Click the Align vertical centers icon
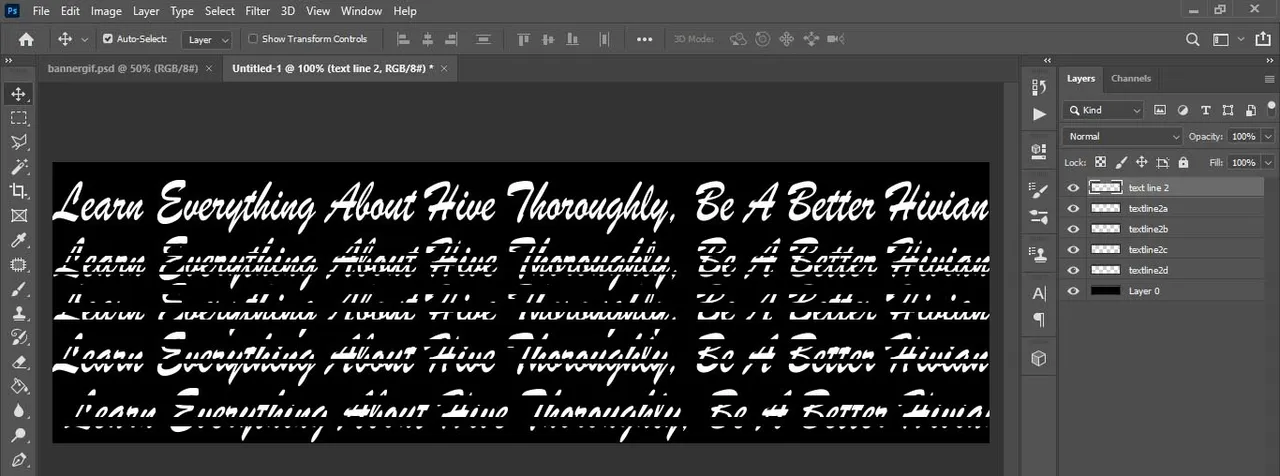 click(x=547, y=39)
